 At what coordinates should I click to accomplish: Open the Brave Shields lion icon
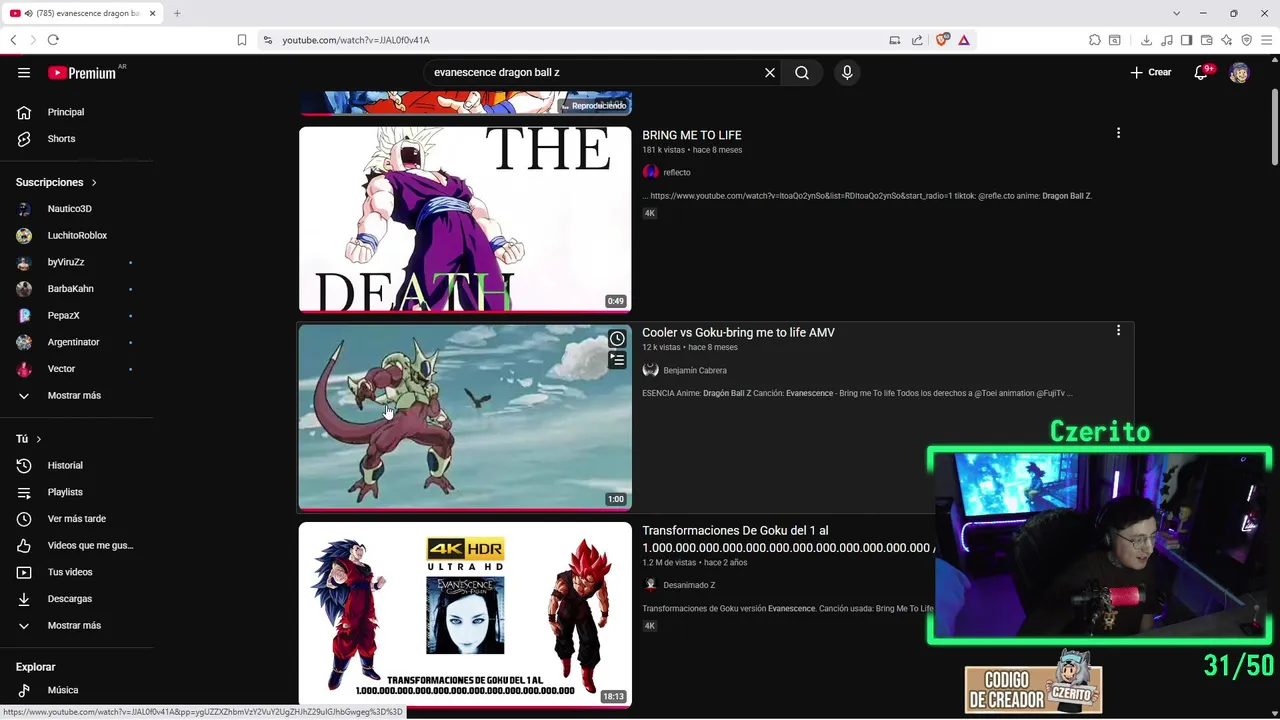click(x=942, y=40)
